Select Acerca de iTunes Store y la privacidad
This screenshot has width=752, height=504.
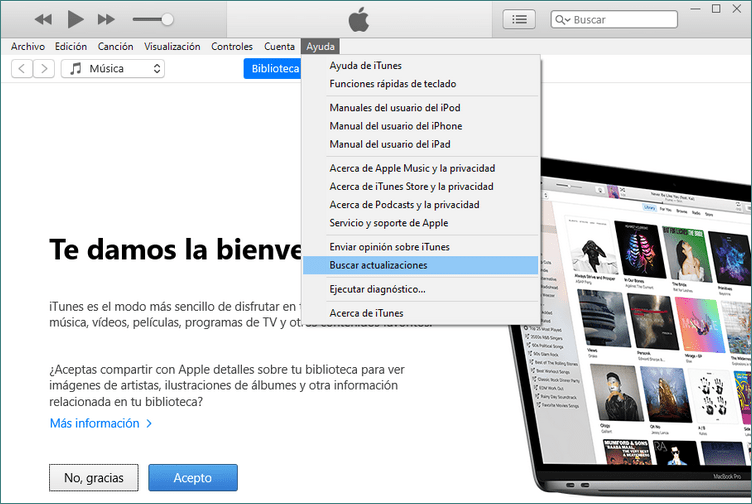[x=421, y=187]
